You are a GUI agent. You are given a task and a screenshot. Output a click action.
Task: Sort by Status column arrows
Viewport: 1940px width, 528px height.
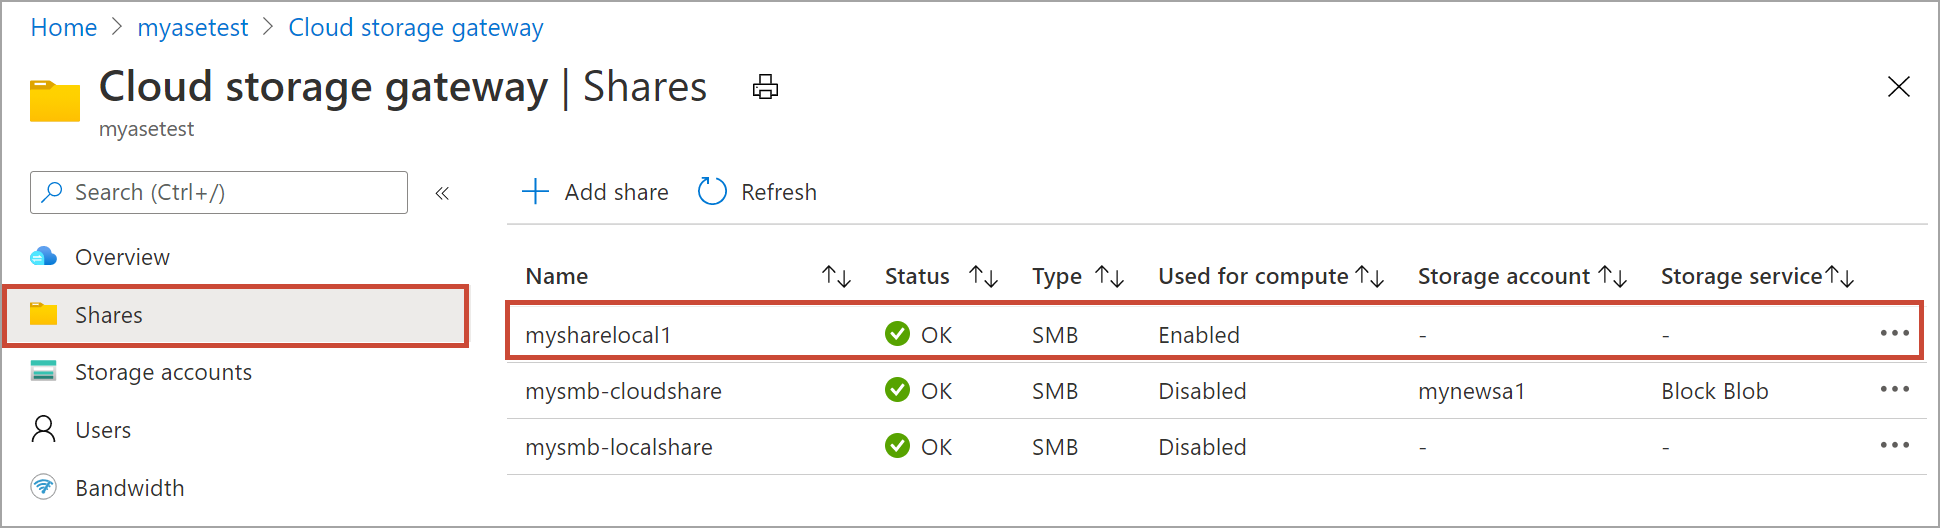[x=984, y=276]
